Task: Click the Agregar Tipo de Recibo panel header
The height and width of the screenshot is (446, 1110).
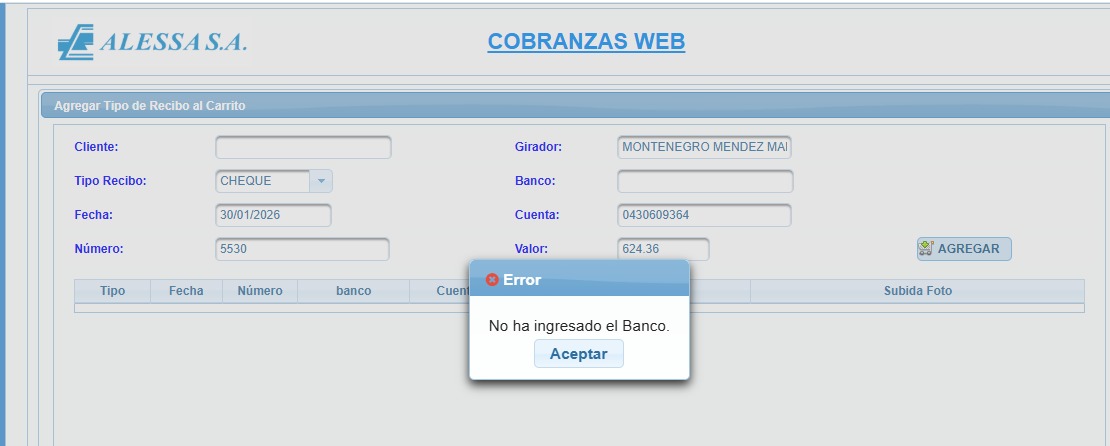Action: 150,105
